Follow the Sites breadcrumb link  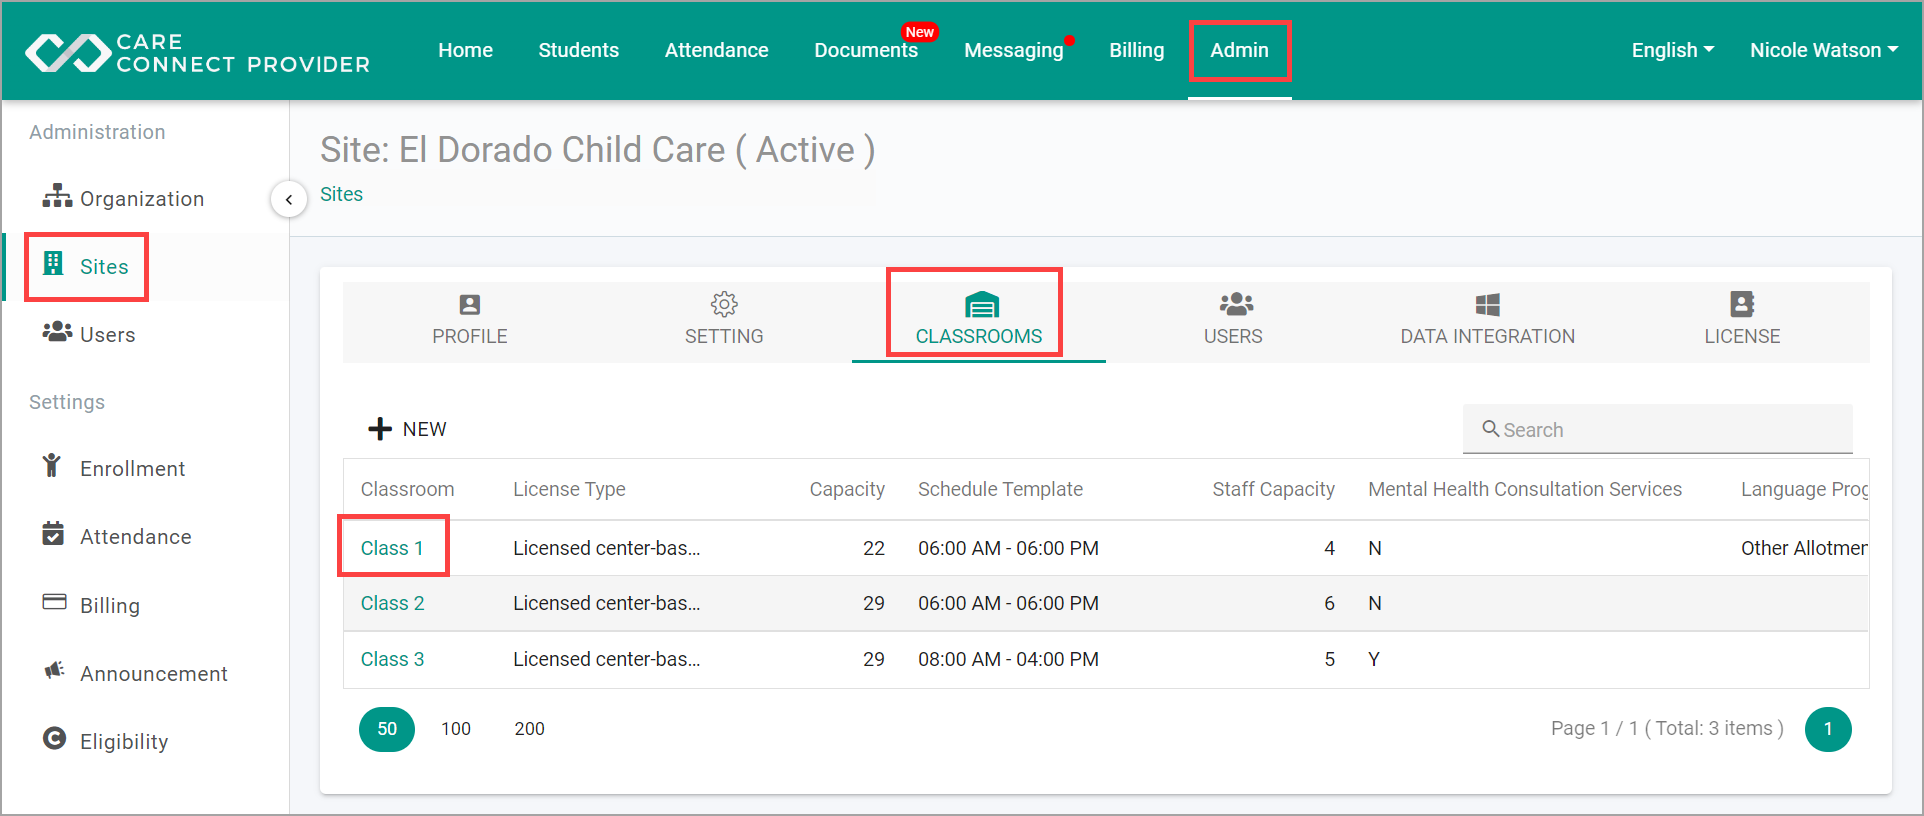point(341,194)
